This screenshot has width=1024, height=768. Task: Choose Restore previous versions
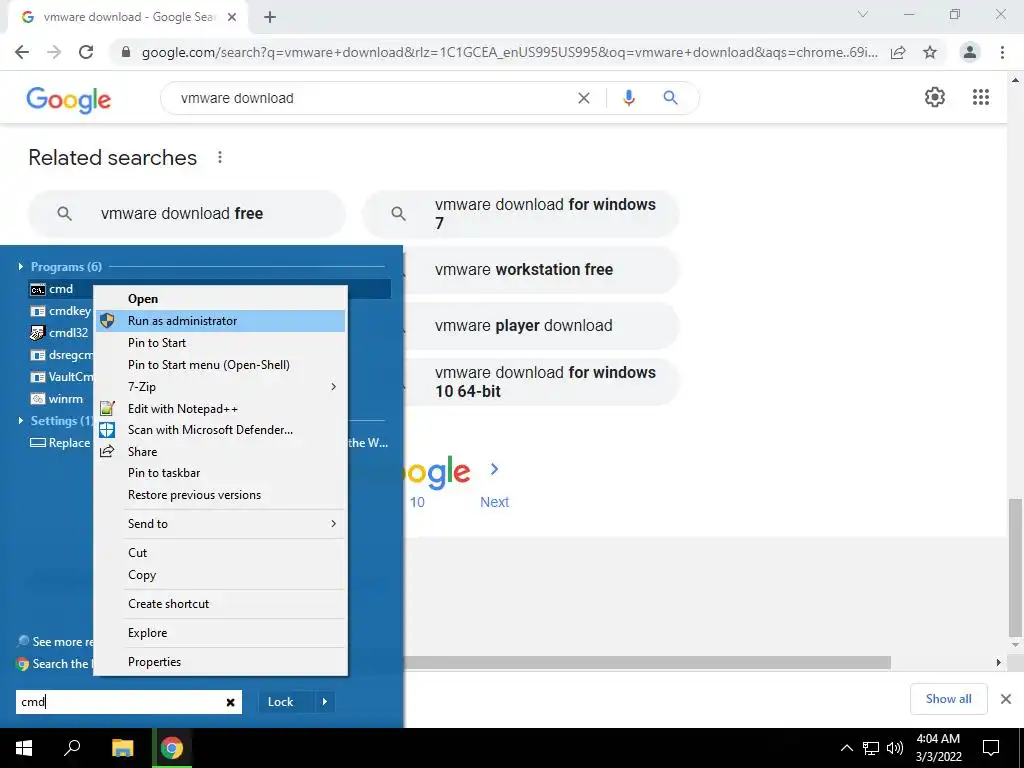221,495
